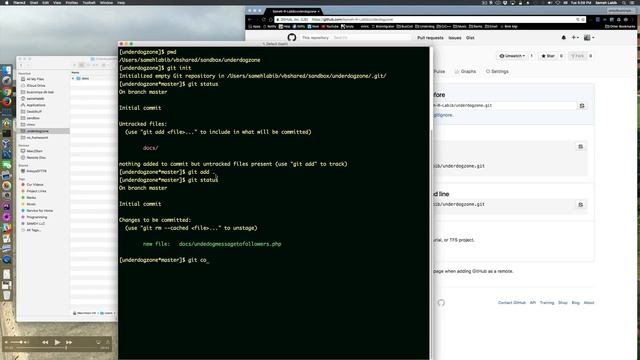The image size is (640, 360).
Task: Open Gist in the GitHub header
Action: [x=470, y=38]
